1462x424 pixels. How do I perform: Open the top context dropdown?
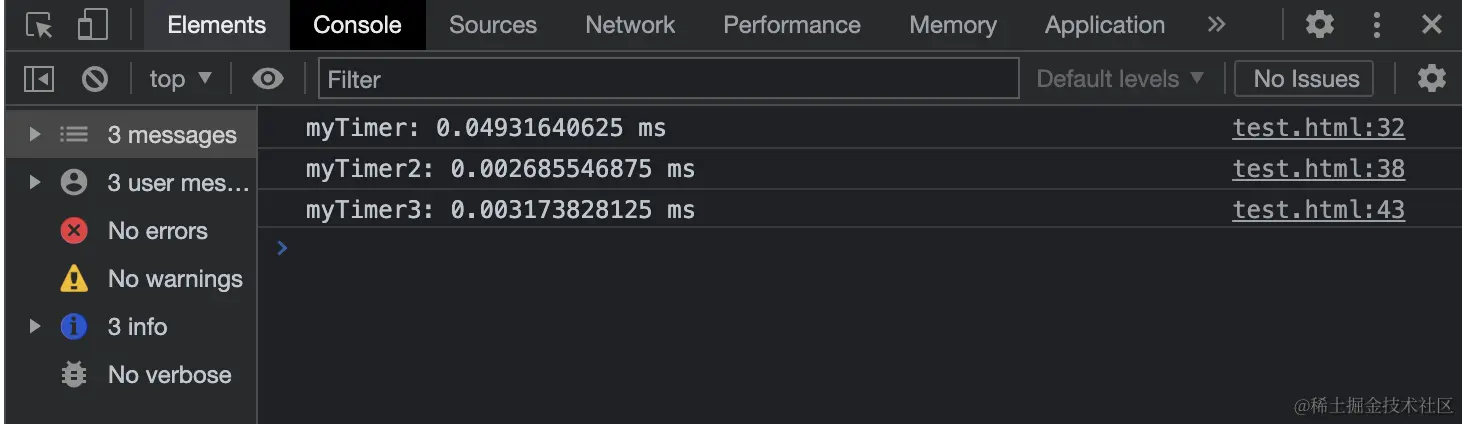coord(180,78)
